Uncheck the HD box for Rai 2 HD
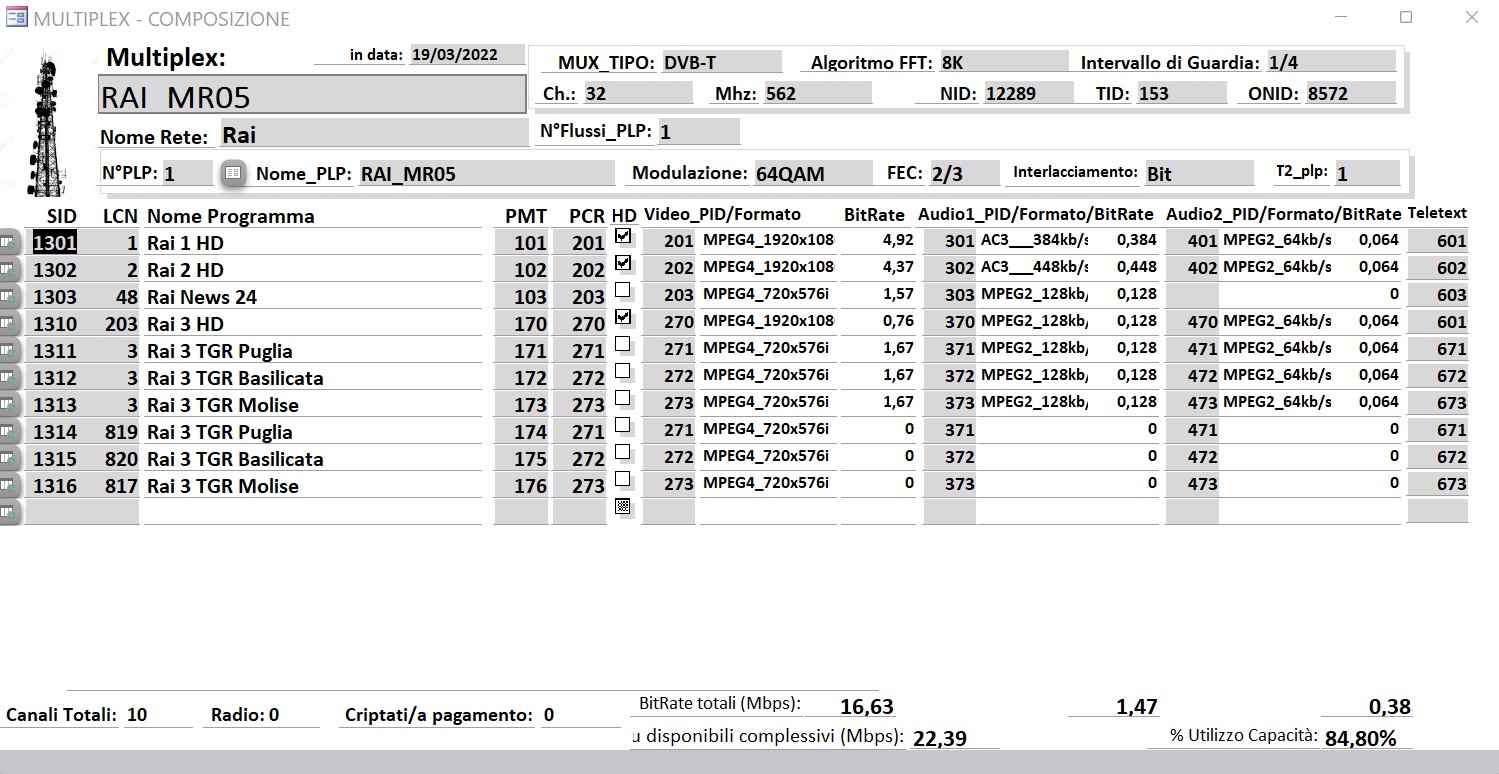Viewport: 1499px width, 774px height. pyautogui.click(x=623, y=263)
